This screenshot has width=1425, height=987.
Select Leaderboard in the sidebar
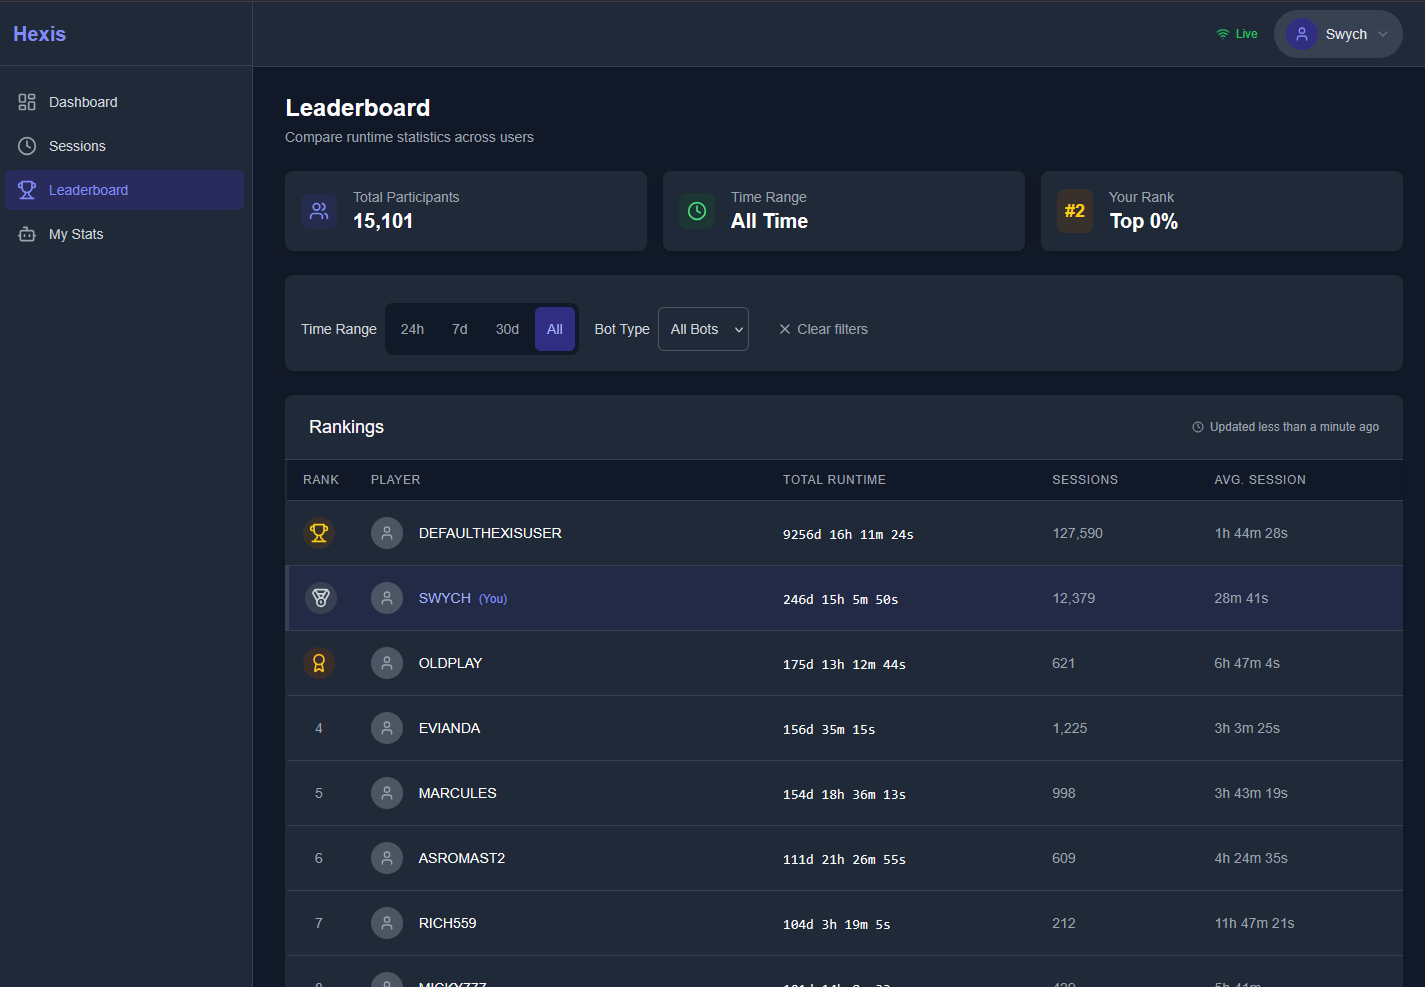pyautogui.click(x=88, y=189)
